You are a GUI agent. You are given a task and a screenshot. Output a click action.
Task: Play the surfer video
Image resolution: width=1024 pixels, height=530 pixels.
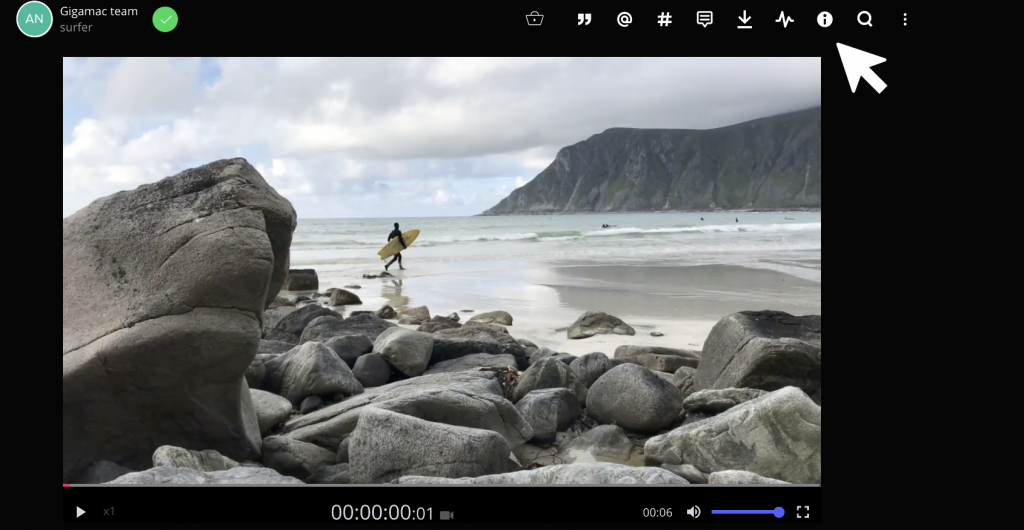(x=80, y=512)
